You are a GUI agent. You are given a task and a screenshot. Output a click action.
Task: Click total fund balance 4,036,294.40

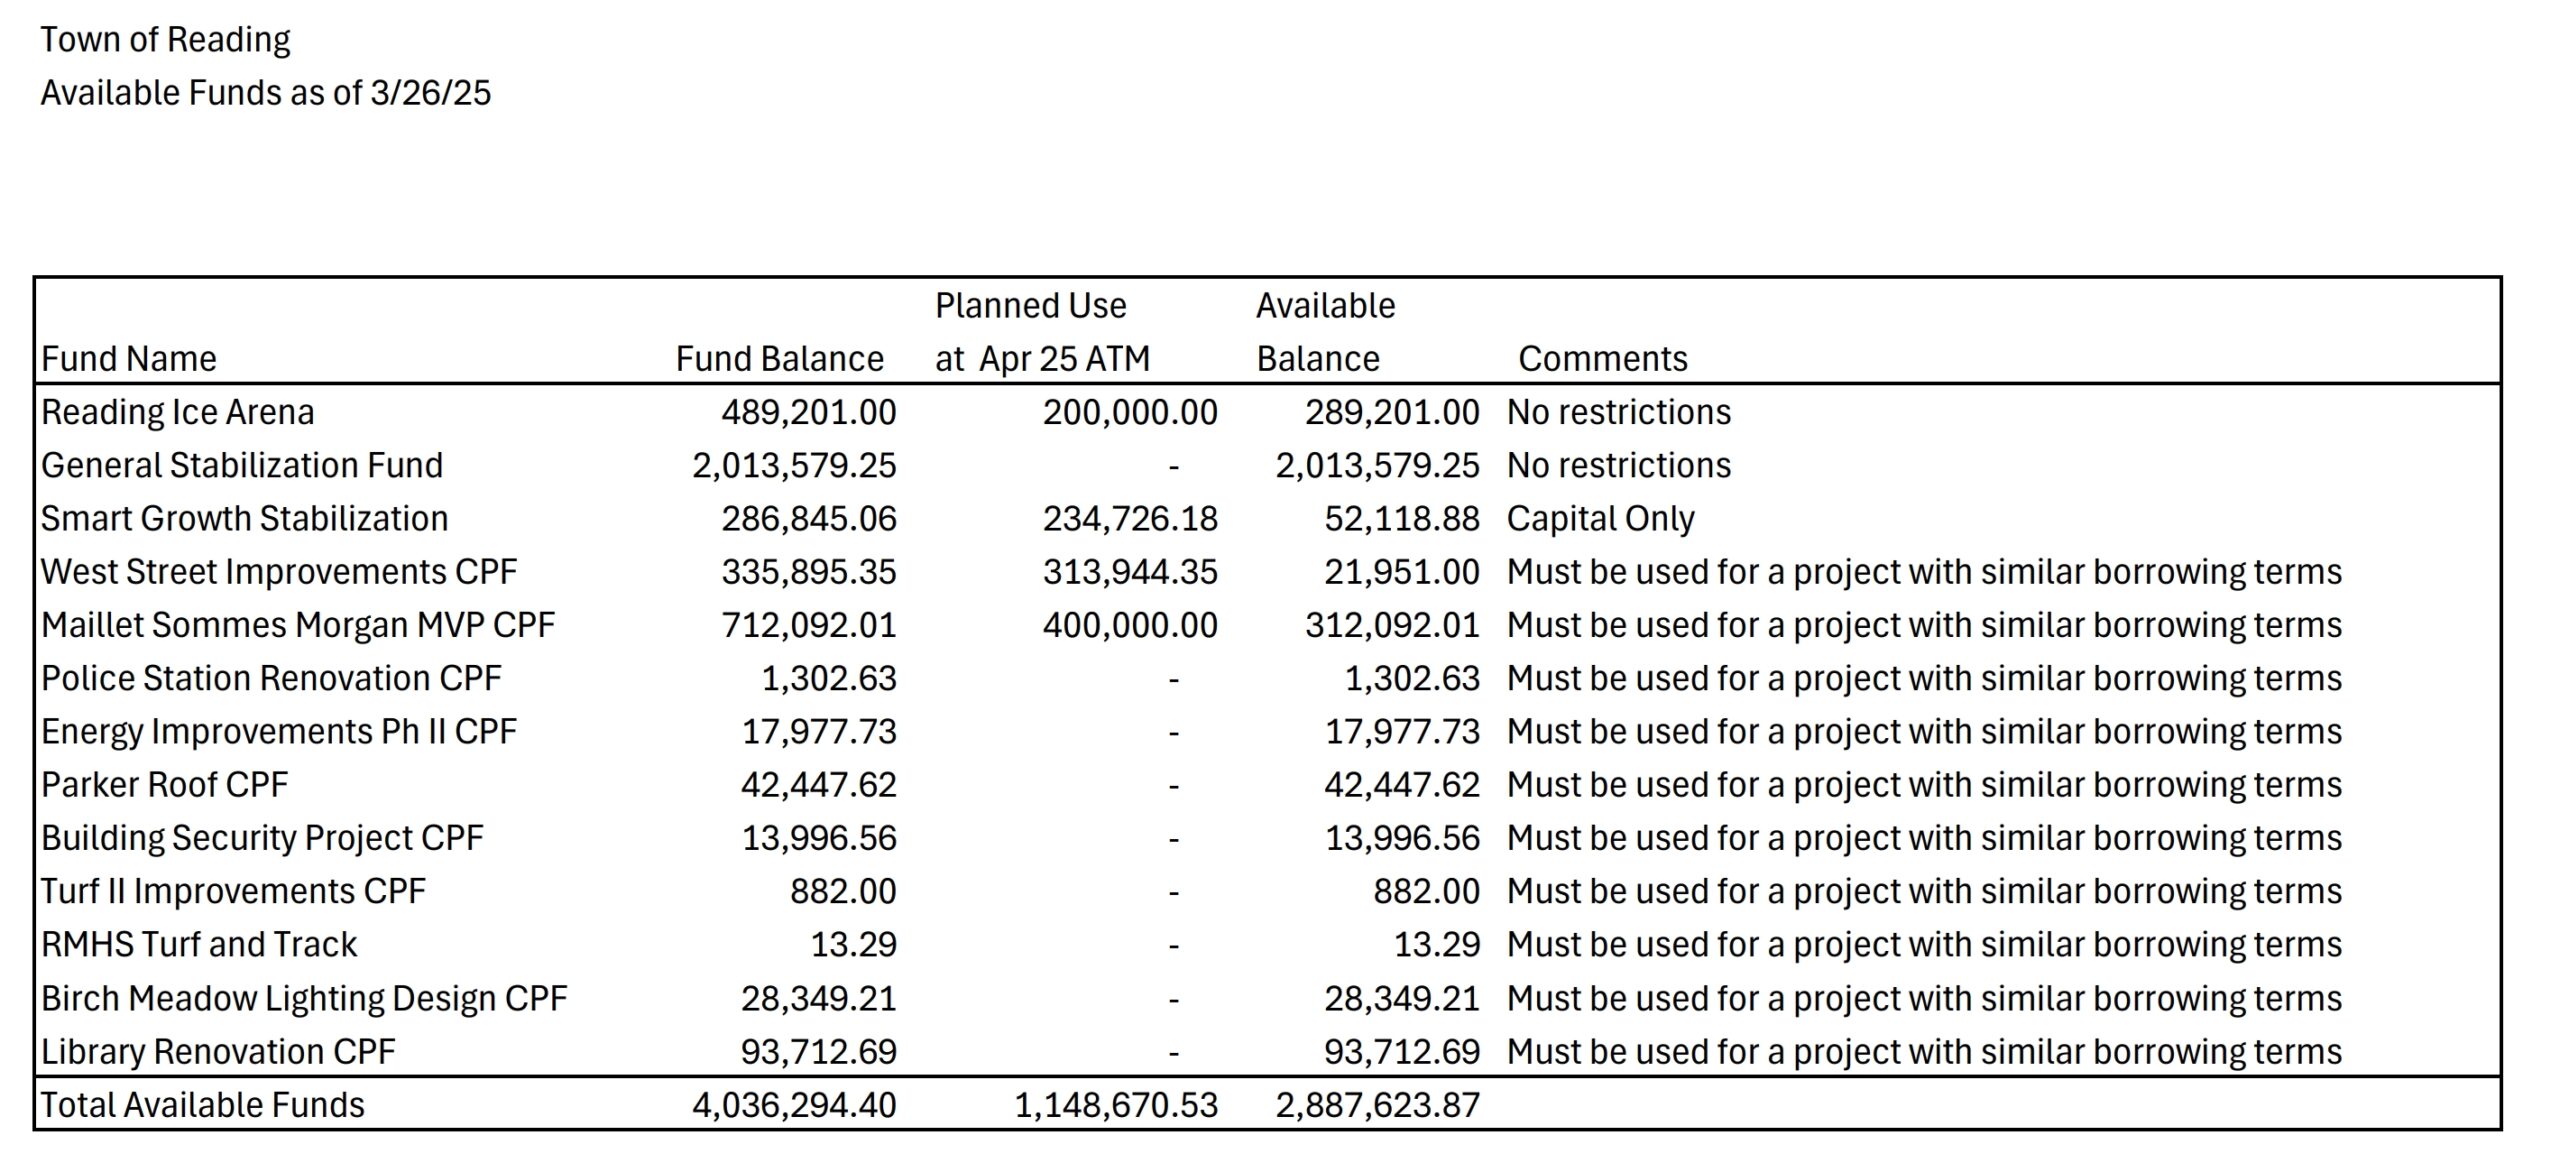[794, 1105]
